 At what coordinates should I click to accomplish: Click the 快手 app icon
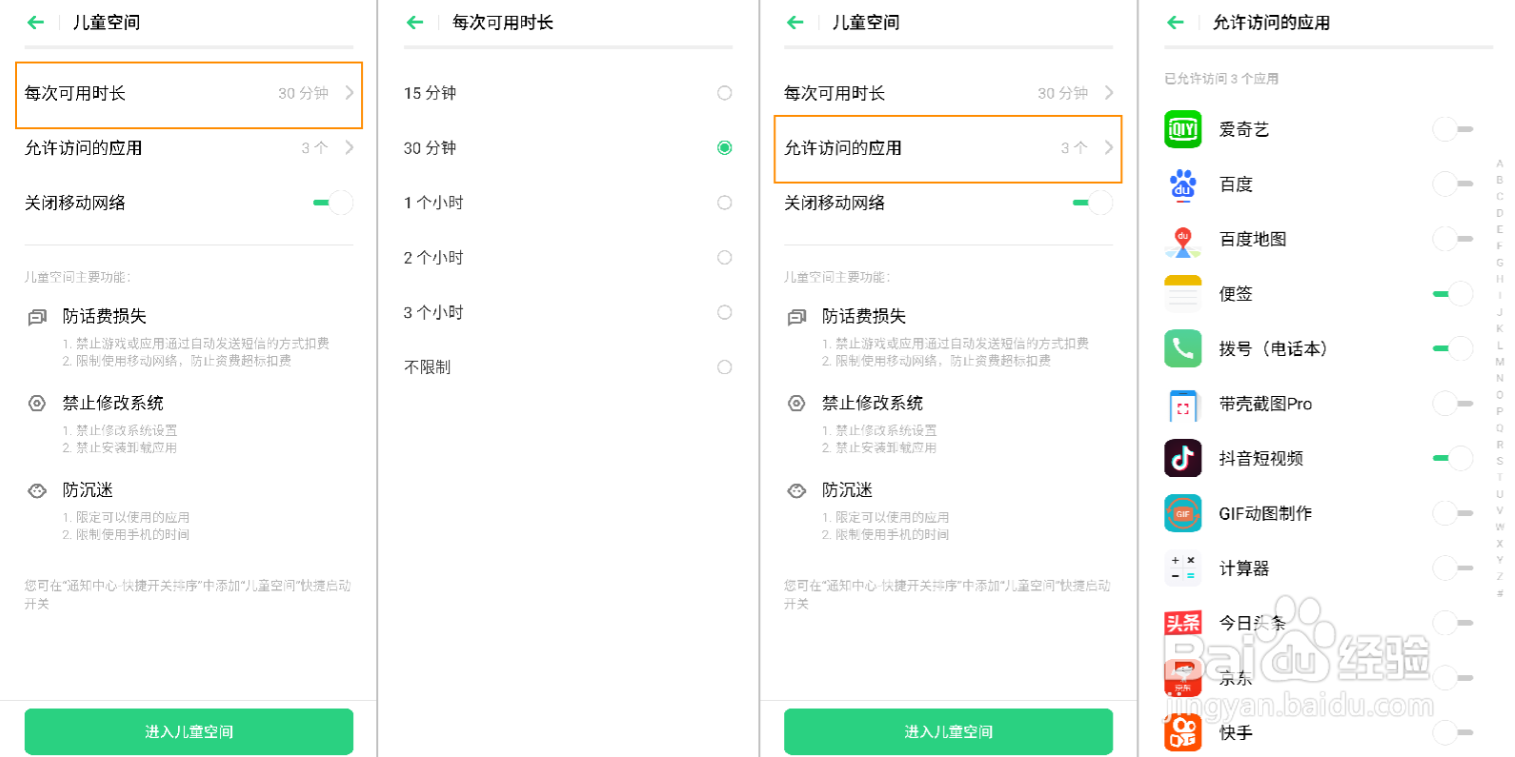pos(1184,732)
